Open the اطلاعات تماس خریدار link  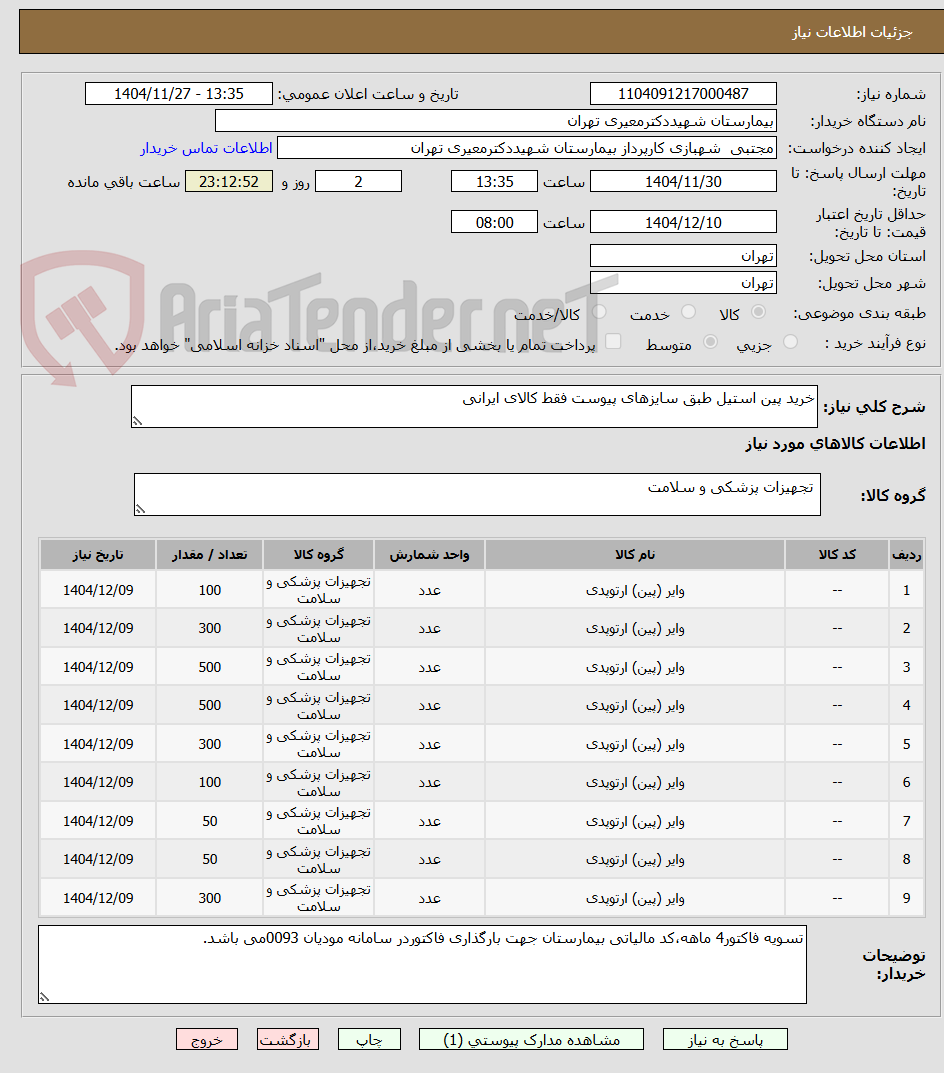[207, 148]
